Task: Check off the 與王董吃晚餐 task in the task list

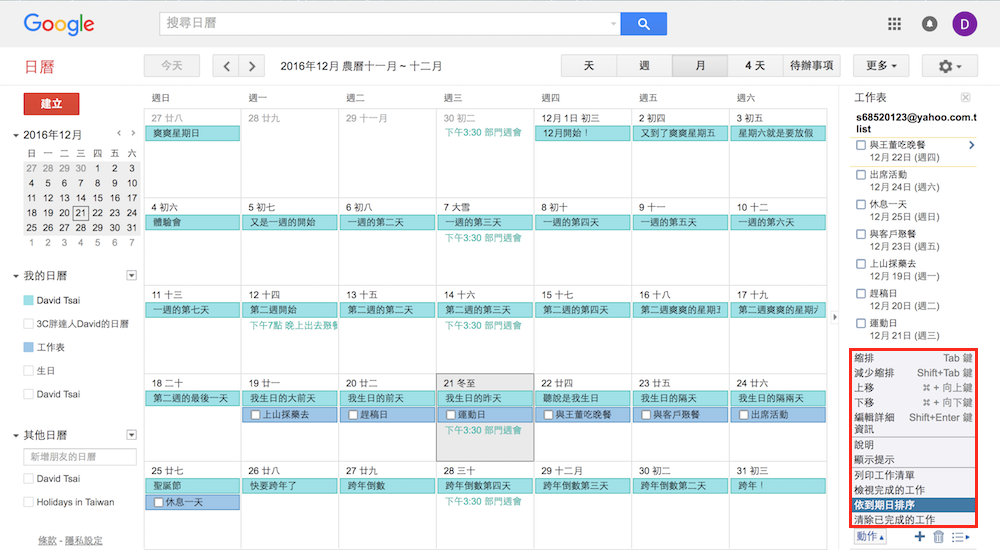Action: 861,145
